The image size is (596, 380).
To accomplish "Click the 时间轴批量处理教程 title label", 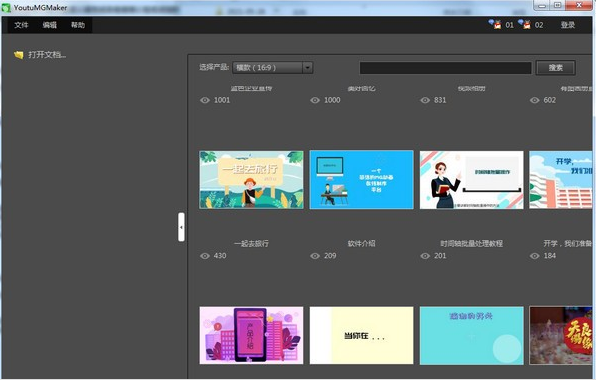I will 471,244.
